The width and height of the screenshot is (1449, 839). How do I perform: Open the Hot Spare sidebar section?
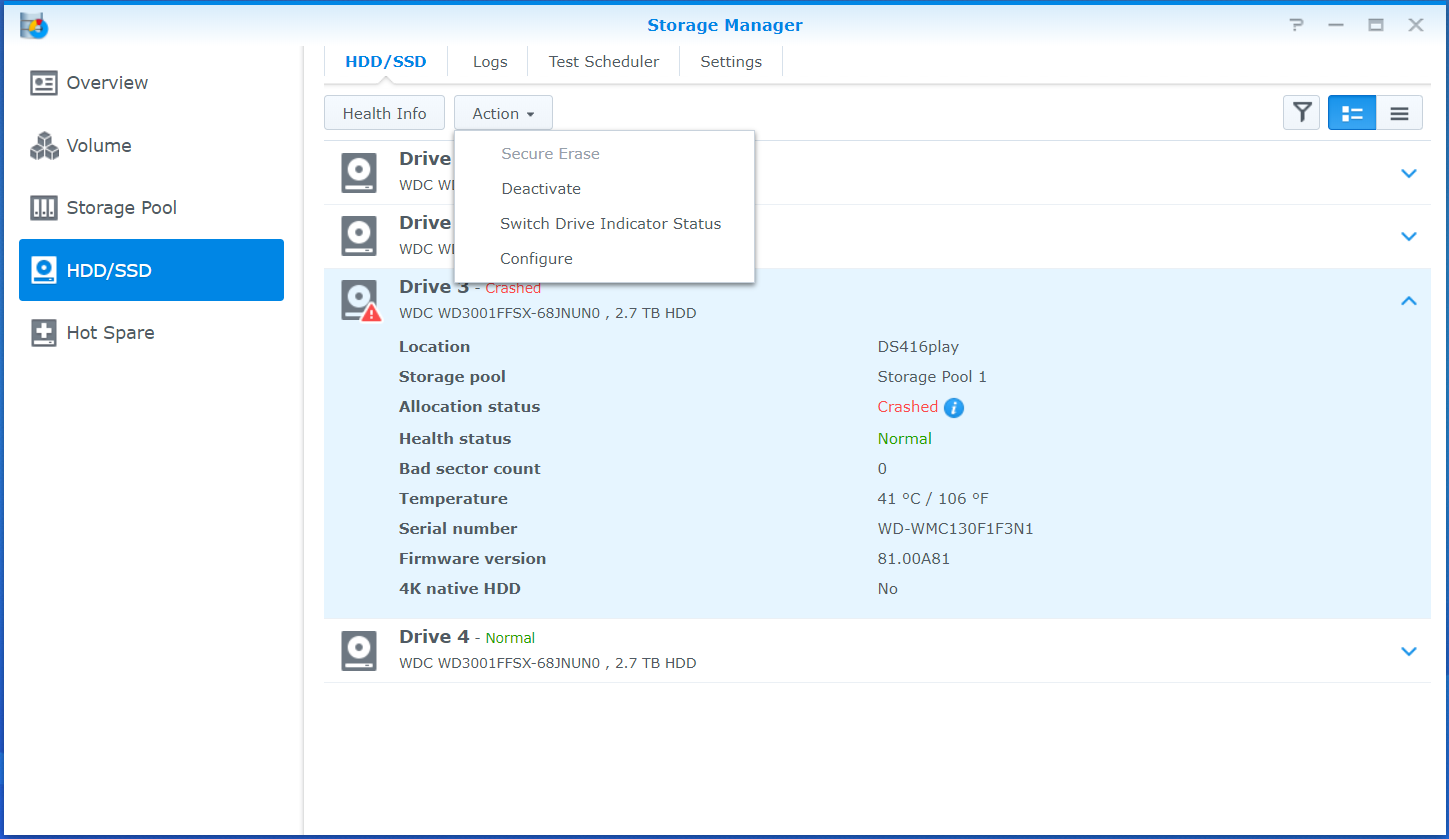[151, 333]
